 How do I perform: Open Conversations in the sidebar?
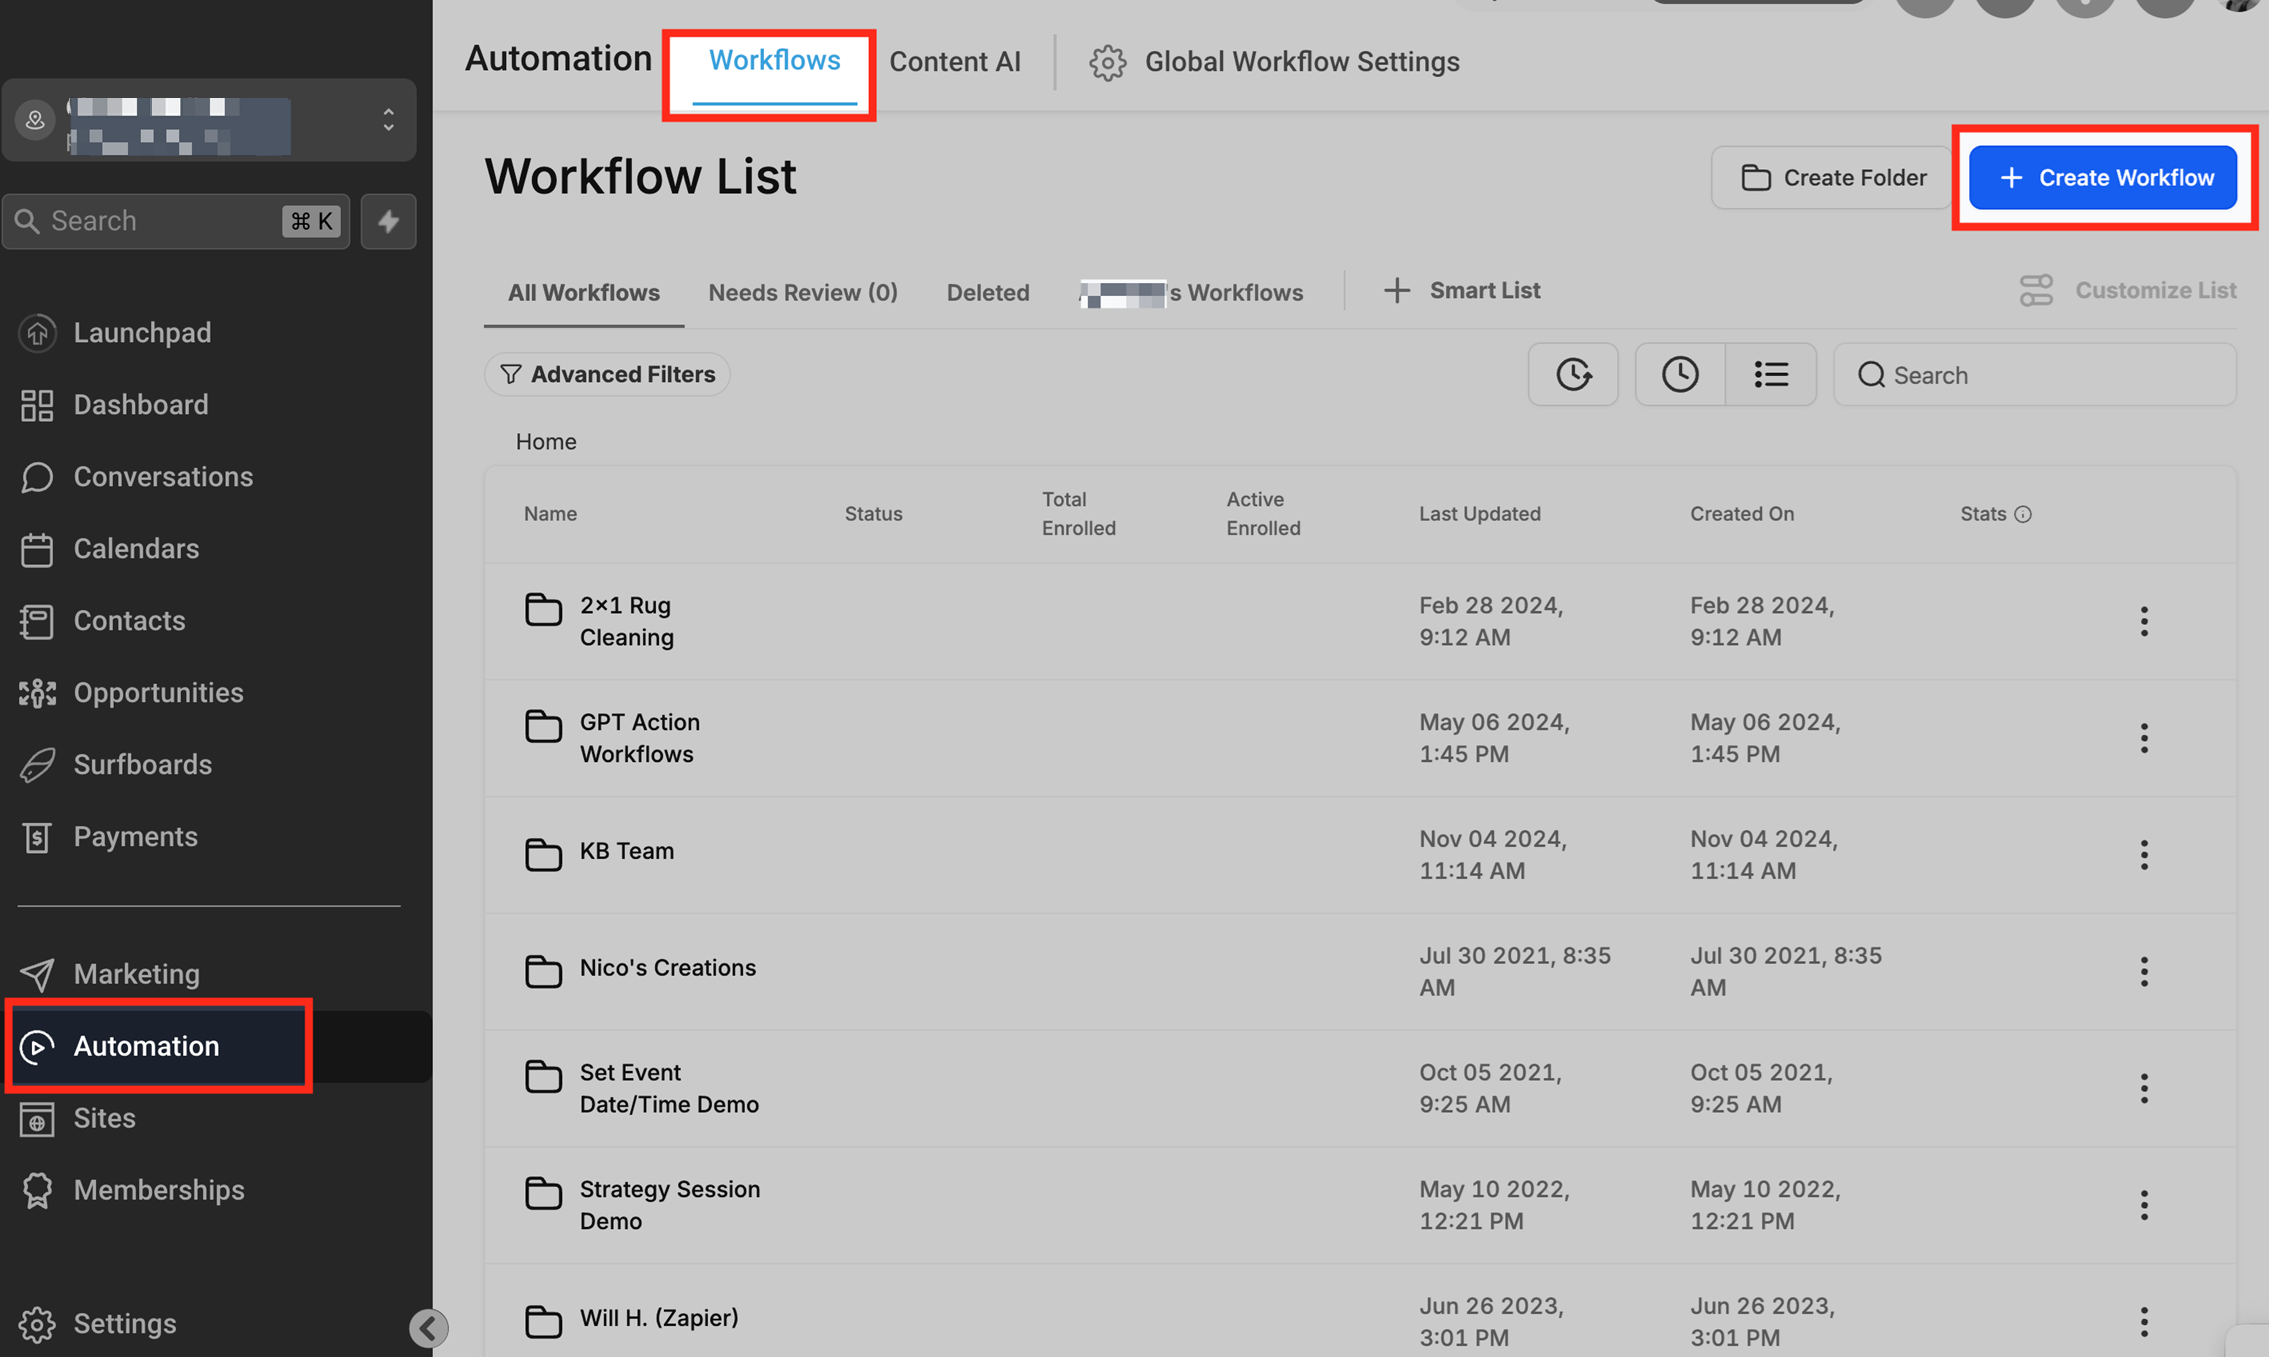coord(162,477)
